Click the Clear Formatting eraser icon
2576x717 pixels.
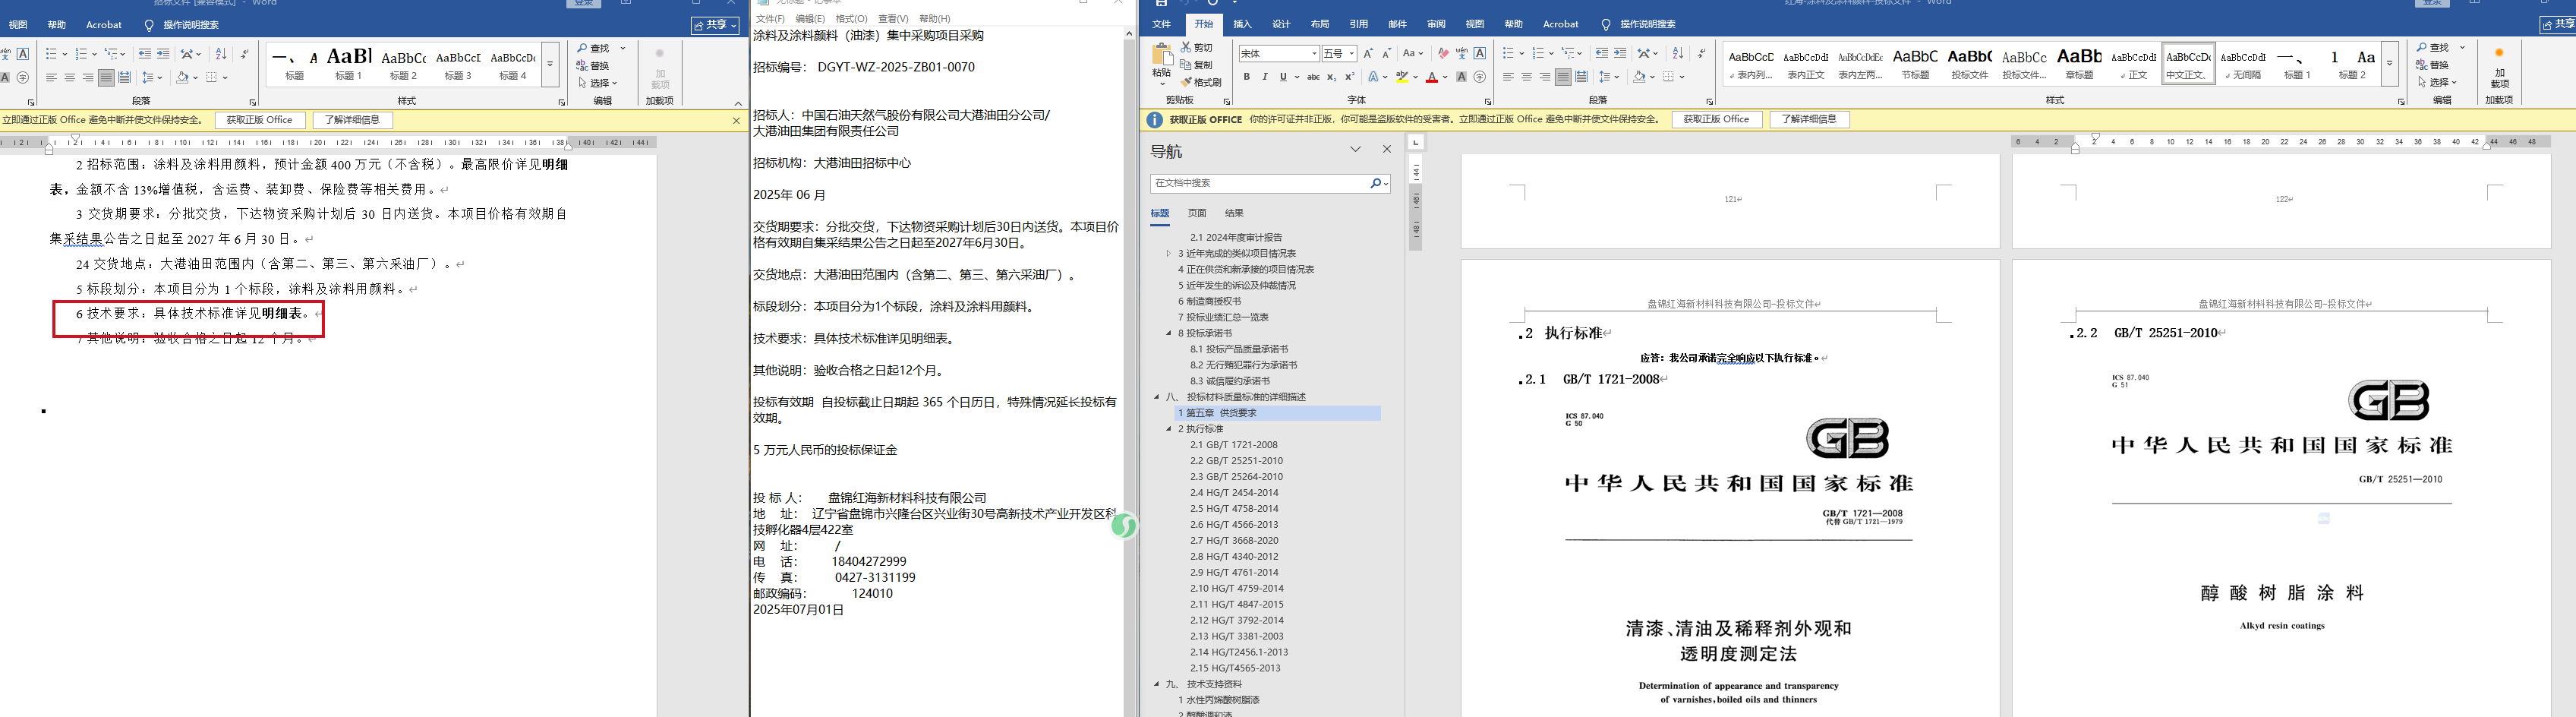pyautogui.click(x=1443, y=53)
